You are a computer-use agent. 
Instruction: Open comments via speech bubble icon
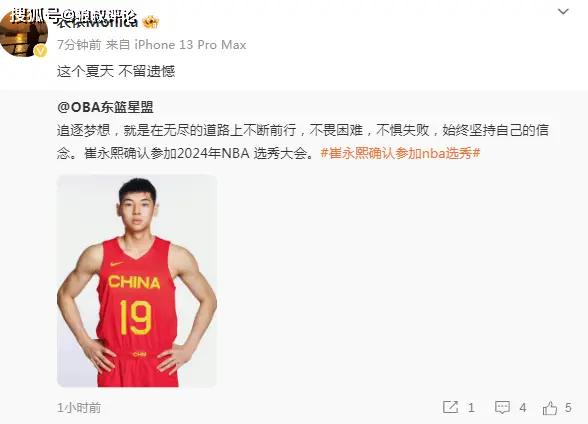coord(502,407)
